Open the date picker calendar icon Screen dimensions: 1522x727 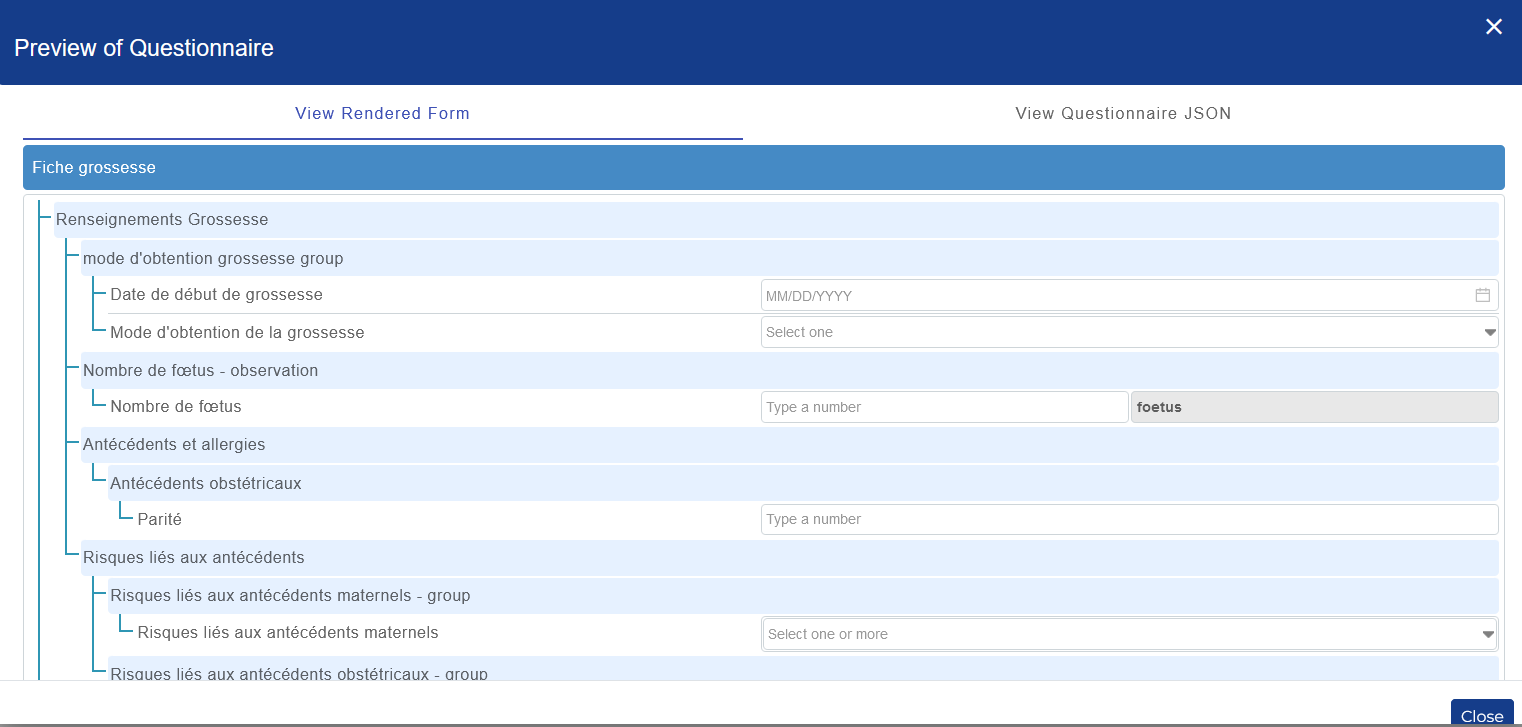coord(1483,294)
